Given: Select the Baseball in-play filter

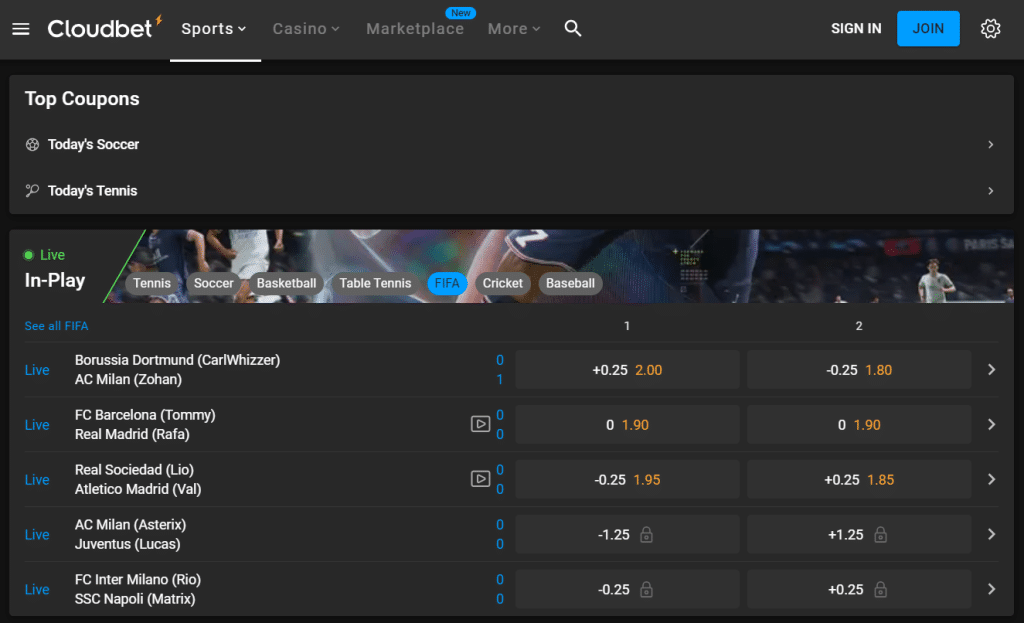Looking at the screenshot, I should [x=570, y=283].
